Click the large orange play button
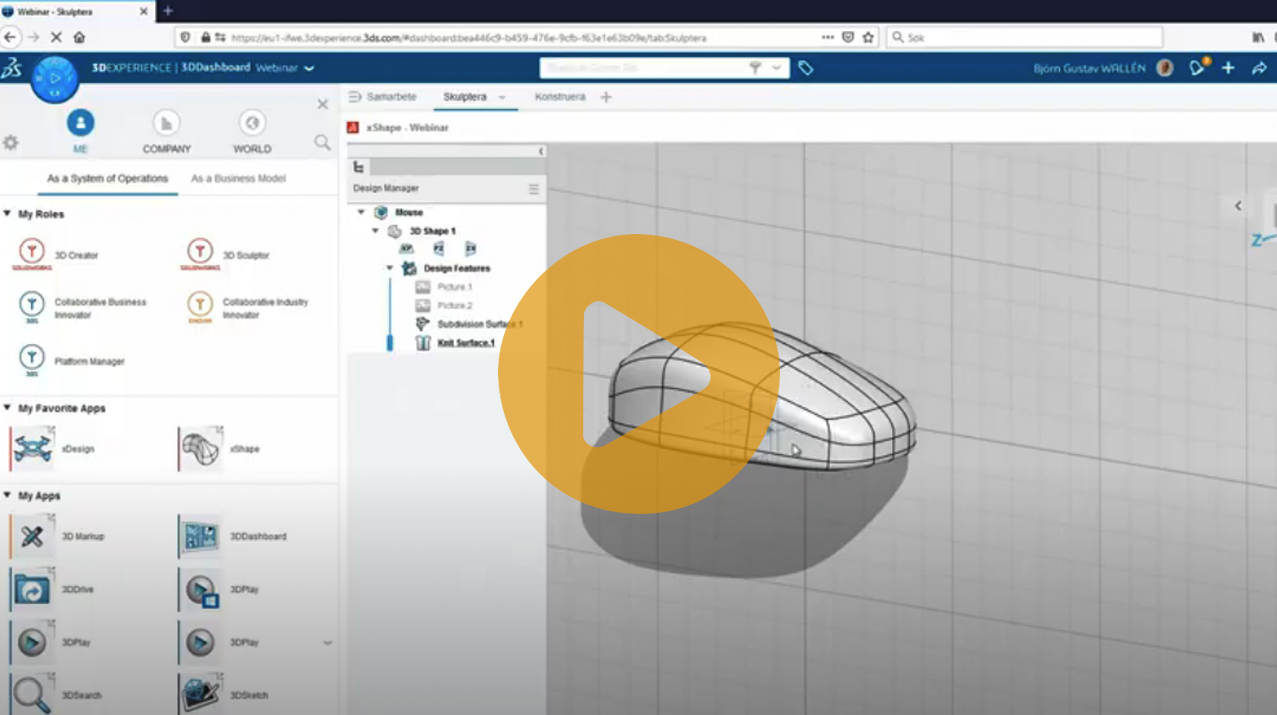Screen dimensions: 1277x715 click(638, 374)
